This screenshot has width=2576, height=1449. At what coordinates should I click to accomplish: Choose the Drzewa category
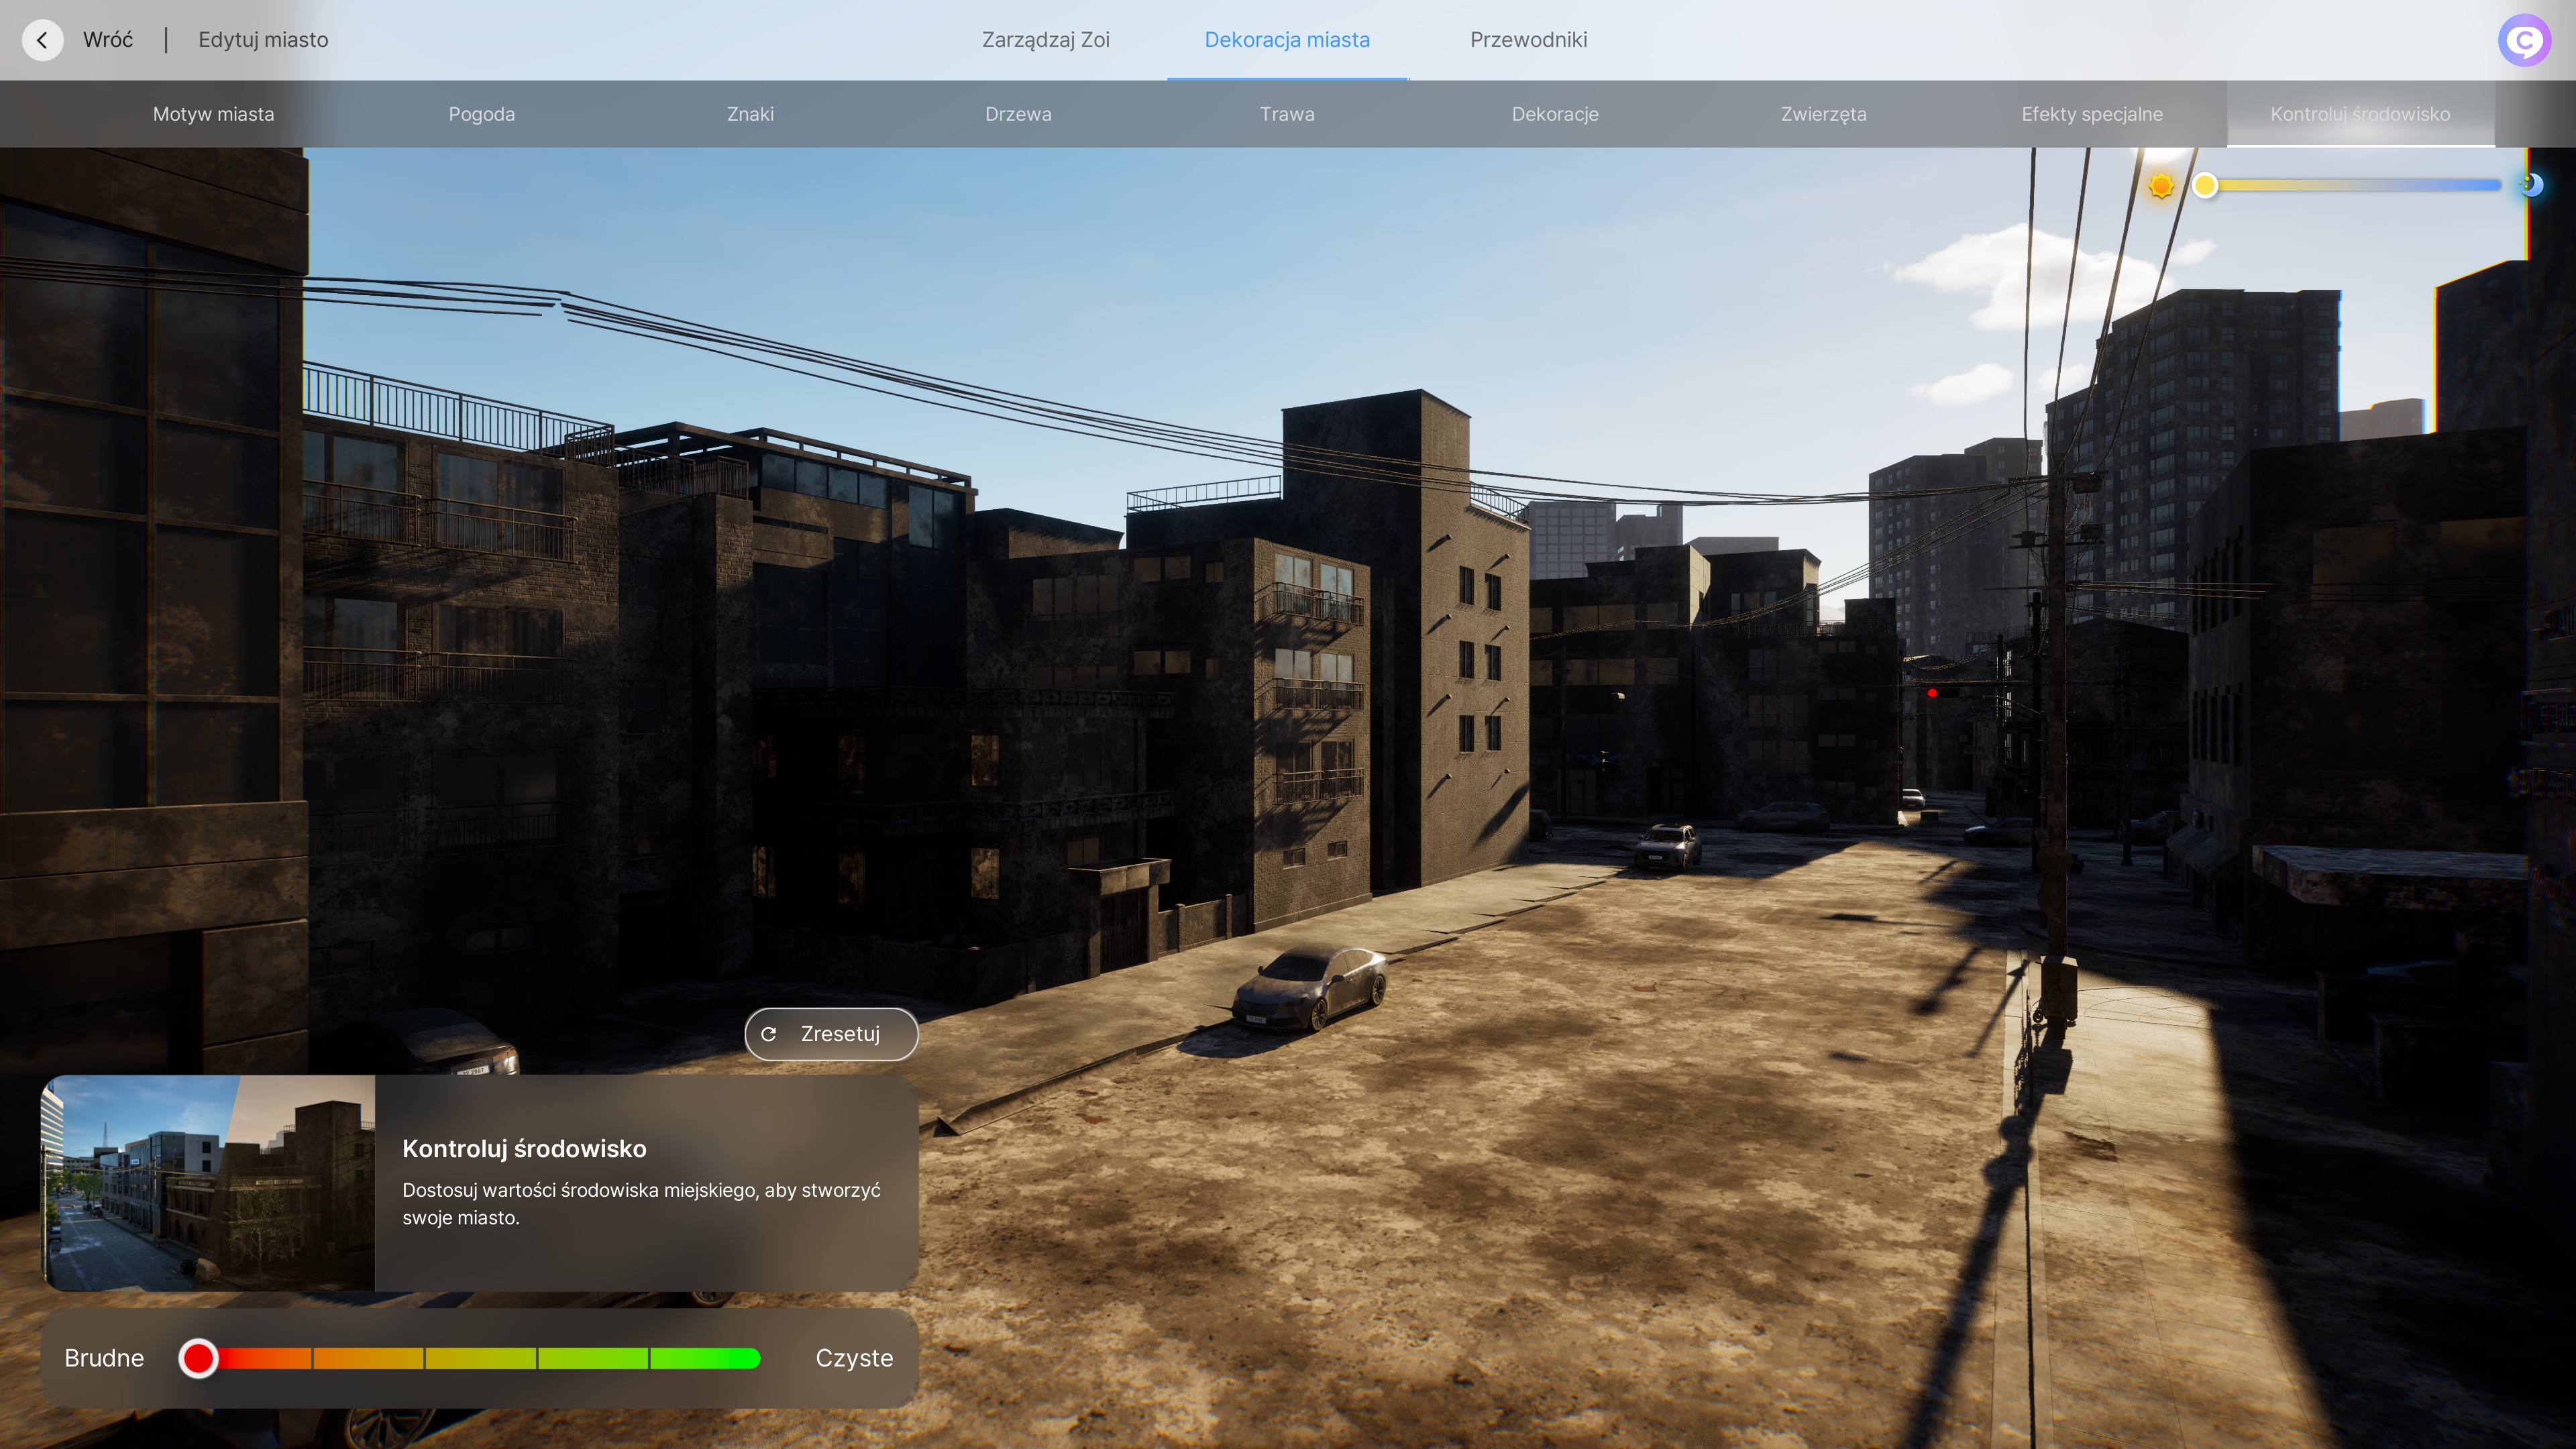1018,114
